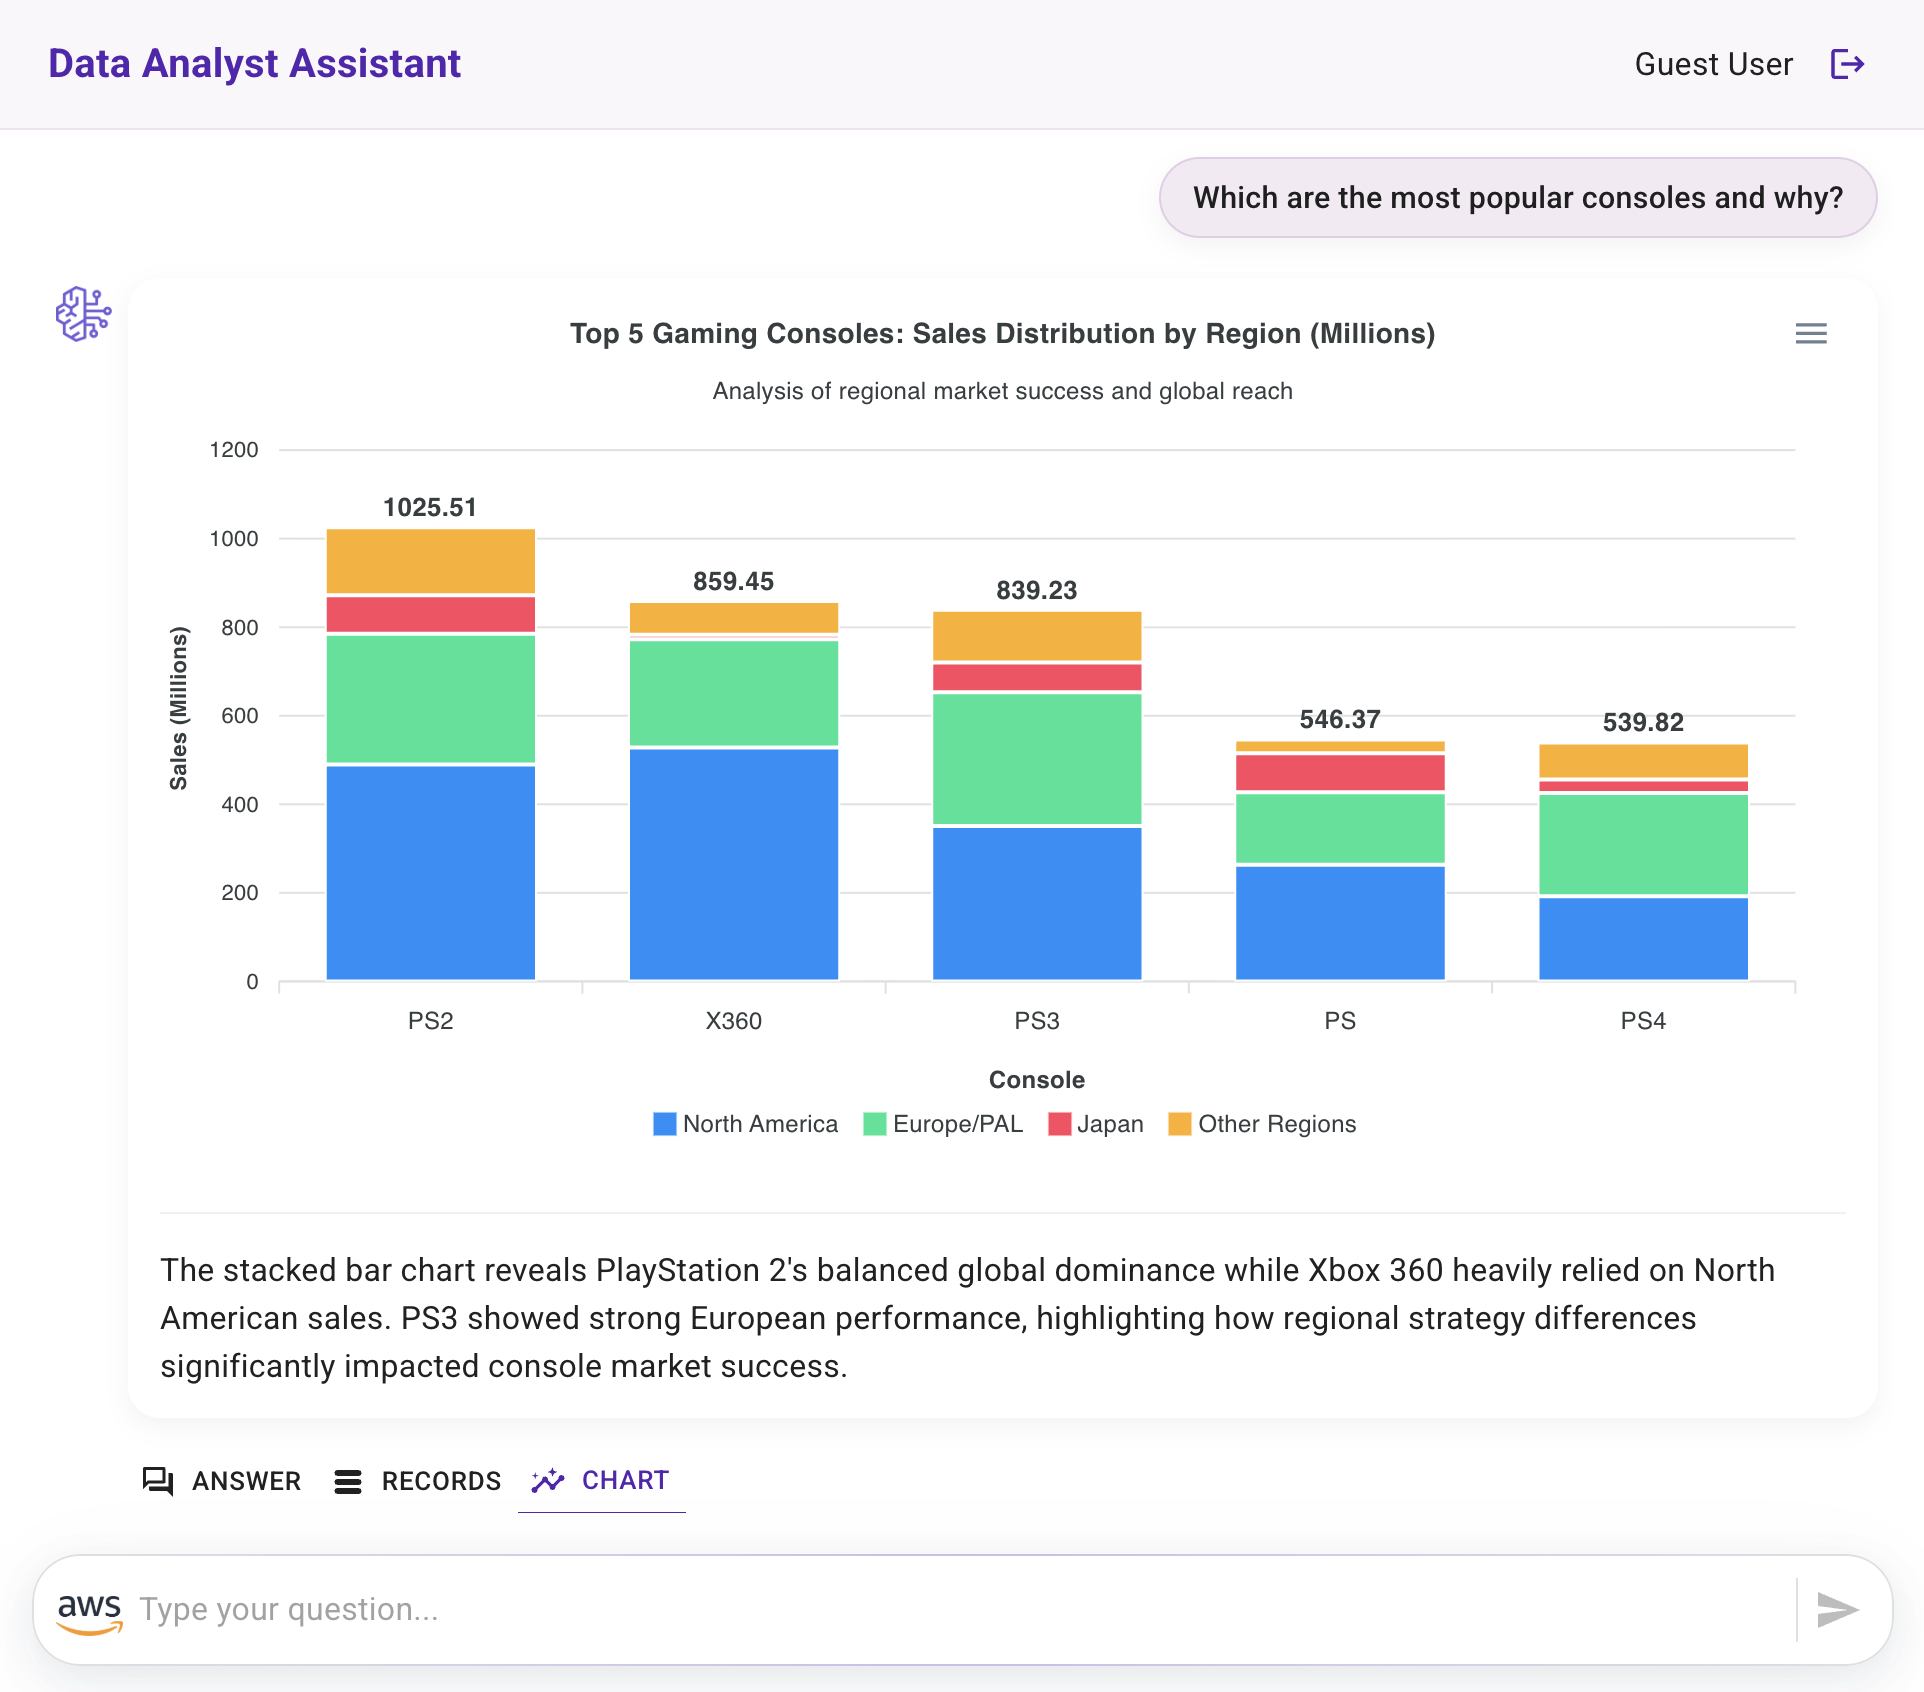Click the logout icon next to Guest User
The height and width of the screenshot is (1692, 1924).
pyautogui.click(x=1847, y=64)
